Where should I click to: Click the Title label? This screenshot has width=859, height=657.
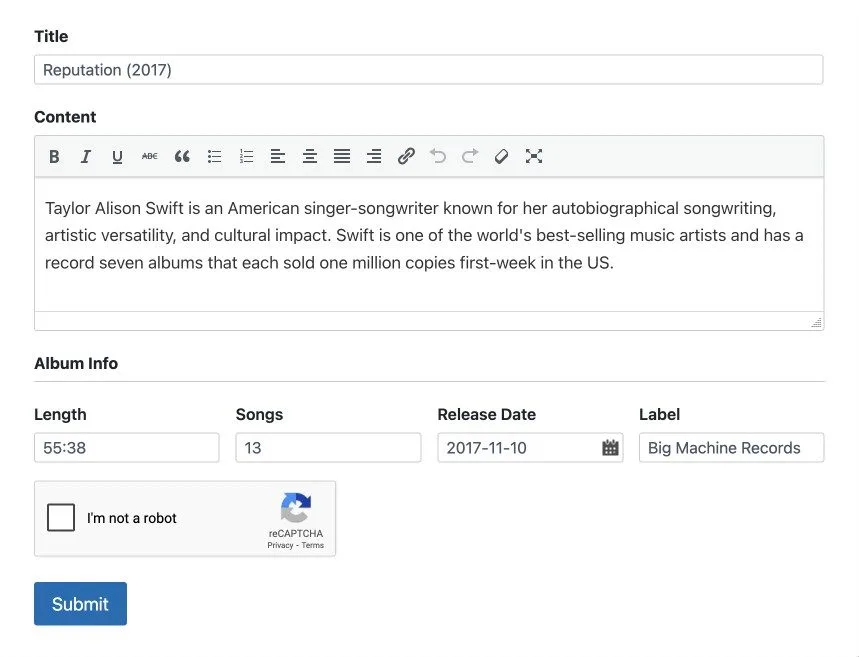51,36
